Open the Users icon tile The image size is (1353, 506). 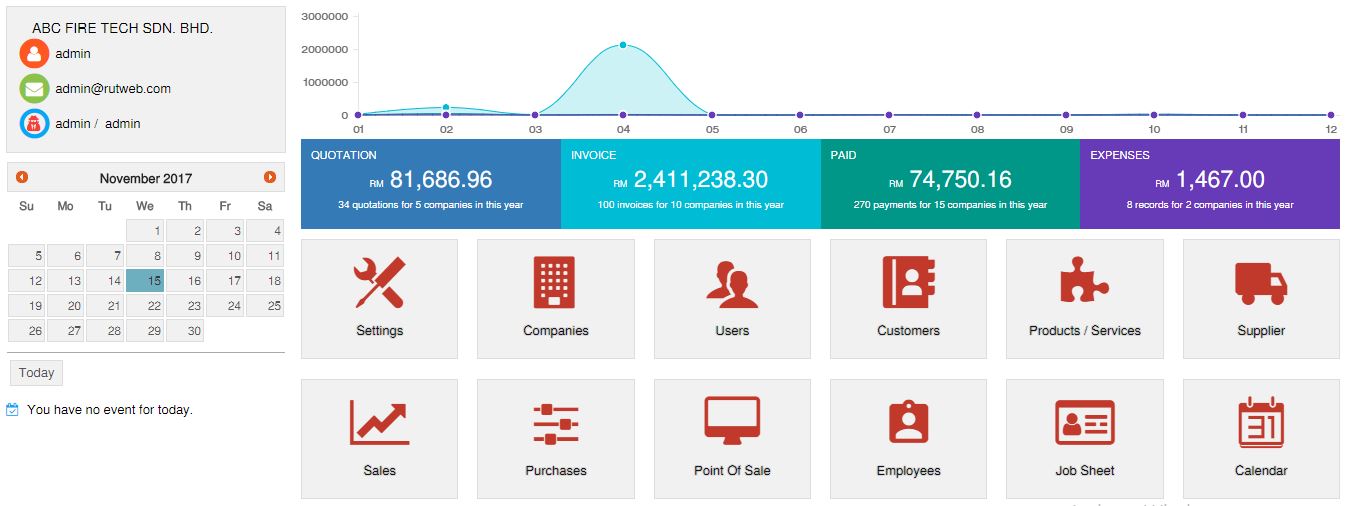pos(732,283)
